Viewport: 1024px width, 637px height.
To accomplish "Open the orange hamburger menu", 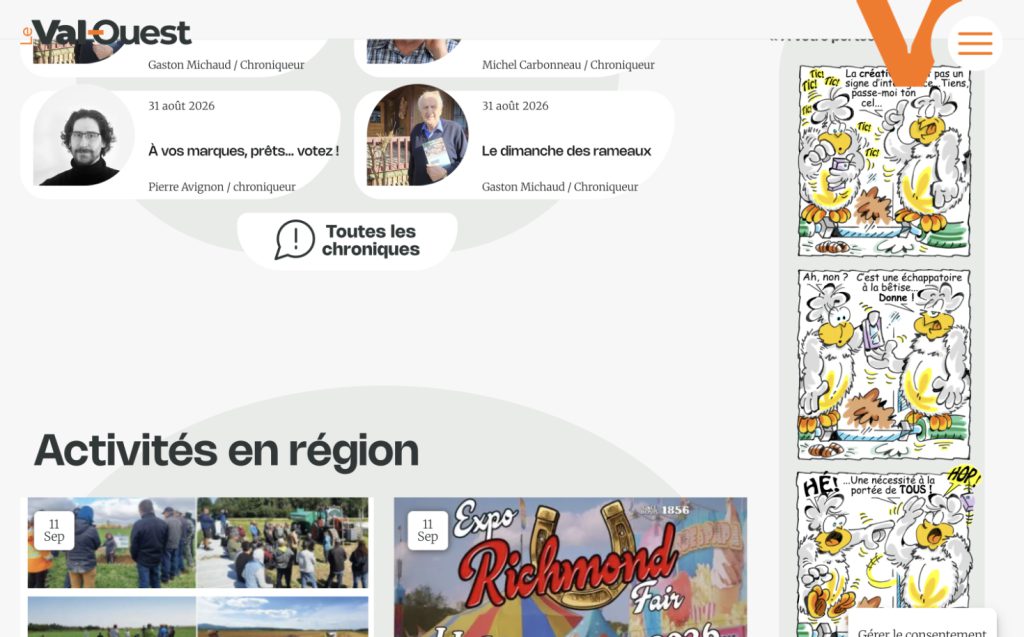I will coord(975,43).
